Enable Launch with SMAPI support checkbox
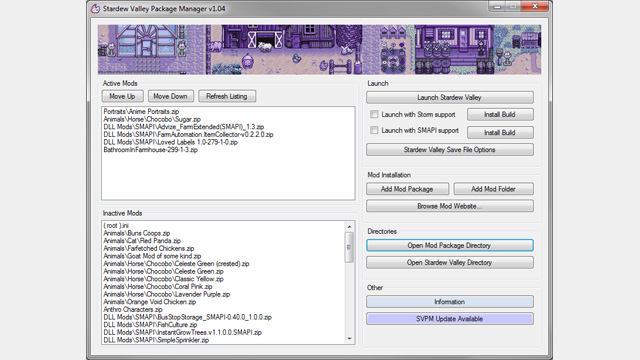The height and width of the screenshot is (360, 640). pyautogui.click(x=374, y=130)
